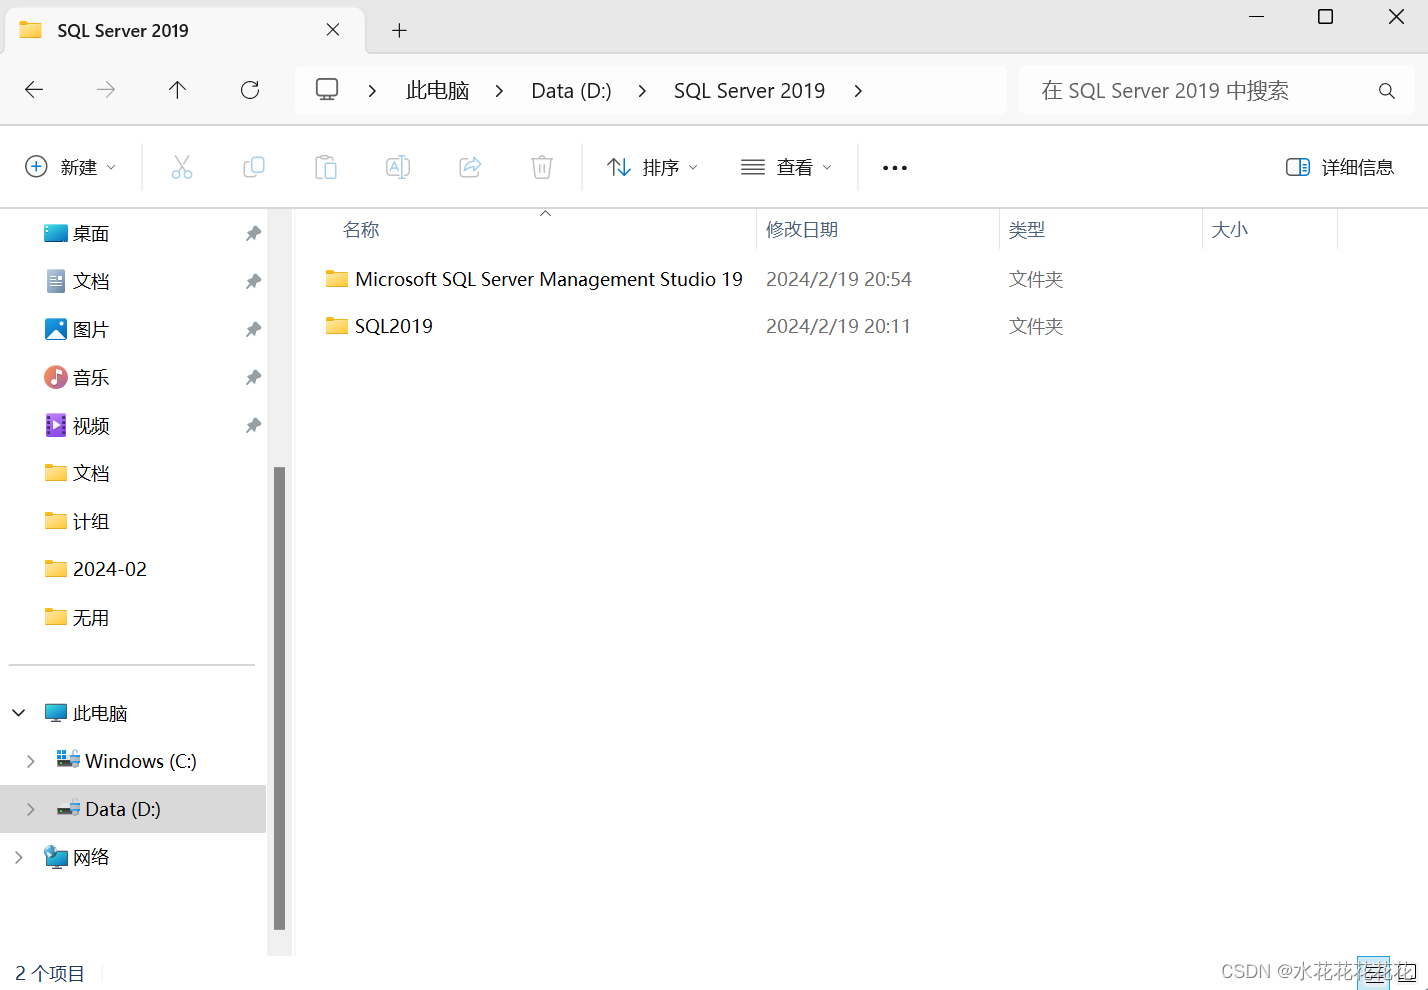The image size is (1428, 990).
Task: Go back to previous folder
Action: point(34,90)
